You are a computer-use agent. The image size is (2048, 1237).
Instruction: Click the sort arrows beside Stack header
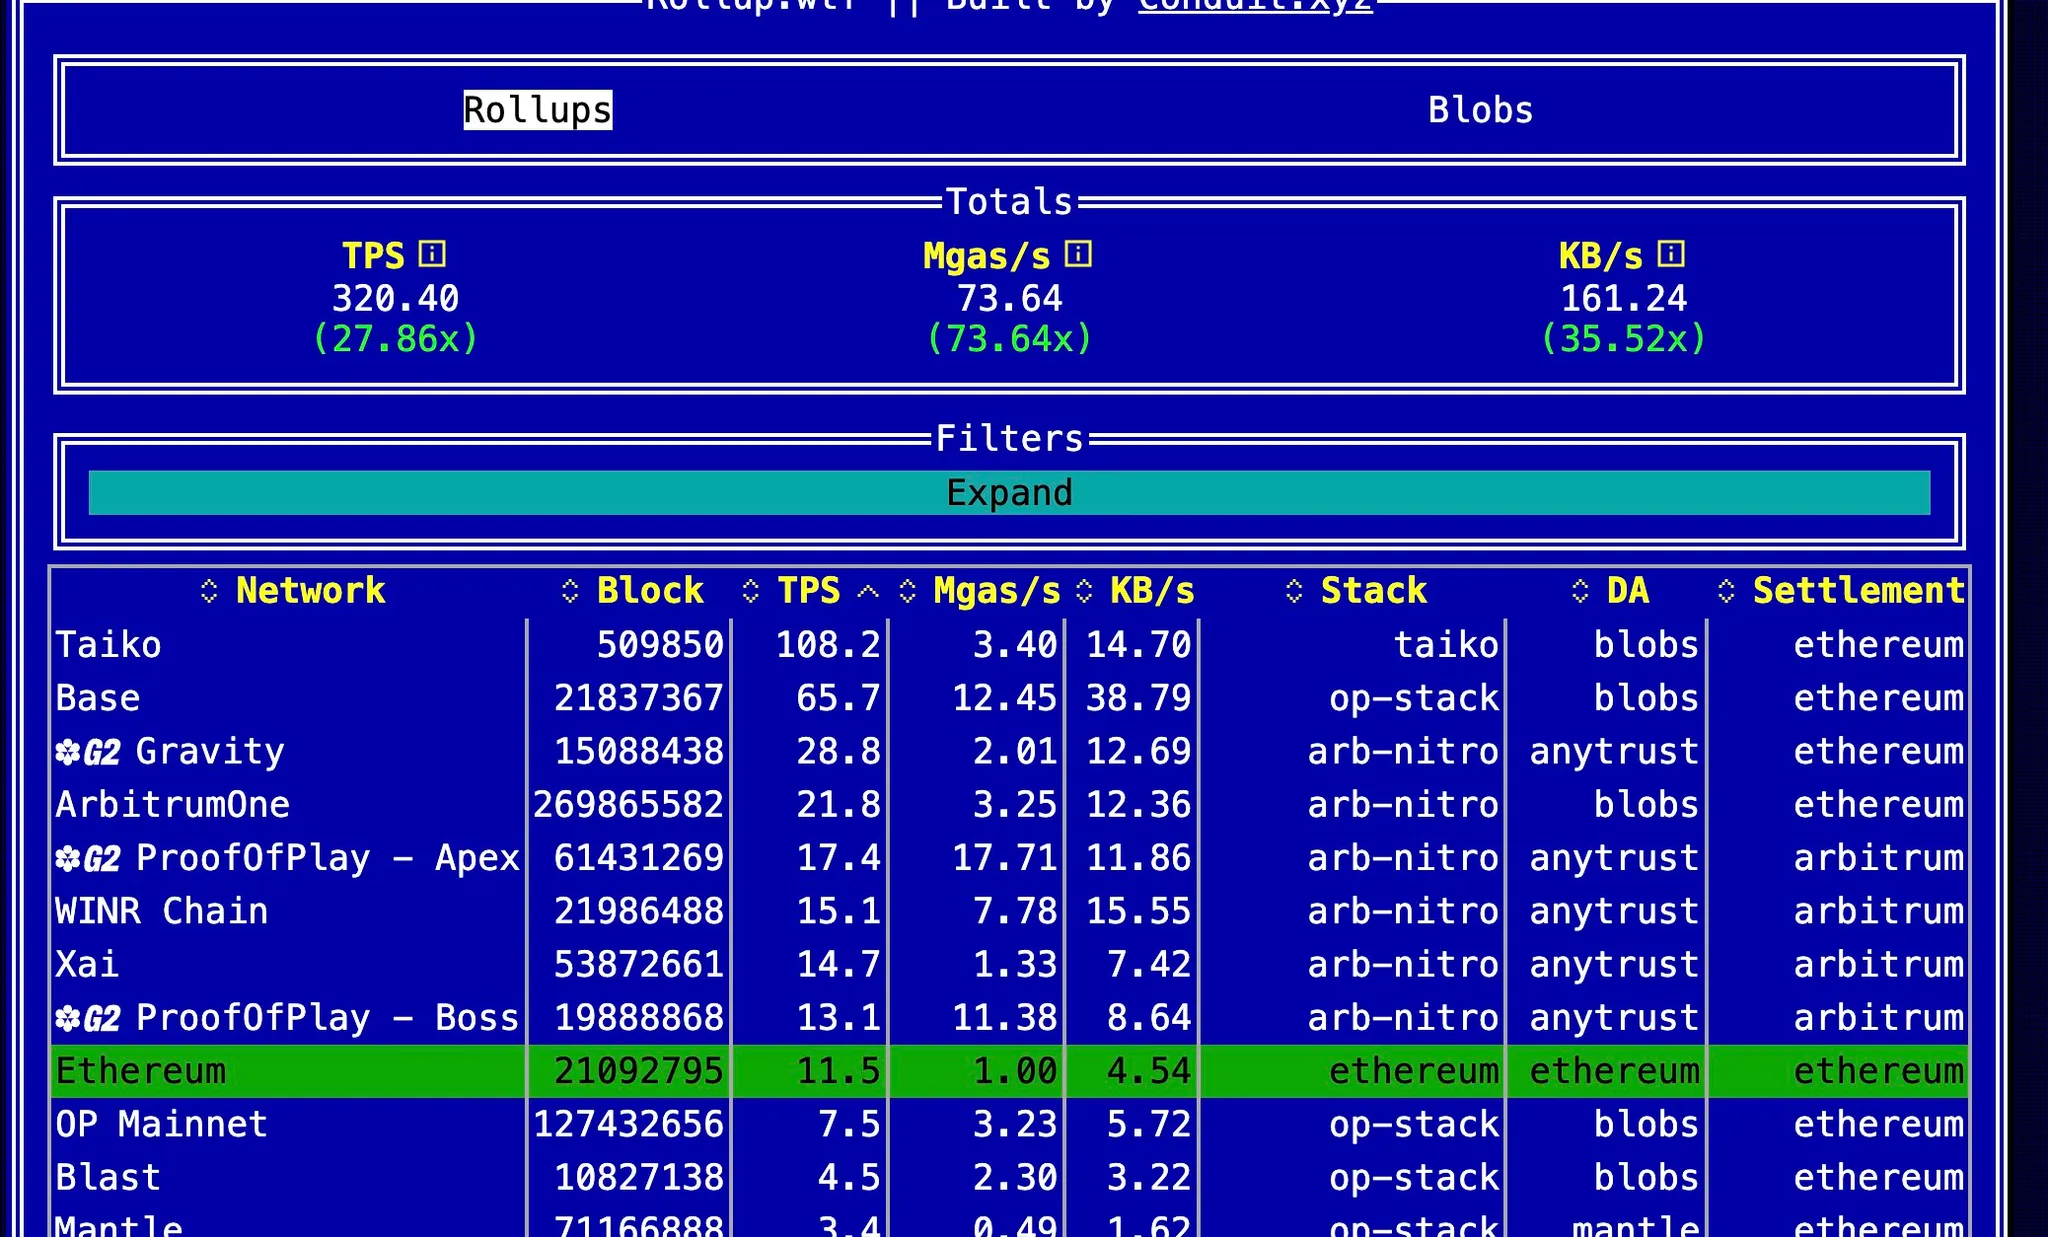pos(1294,591)
